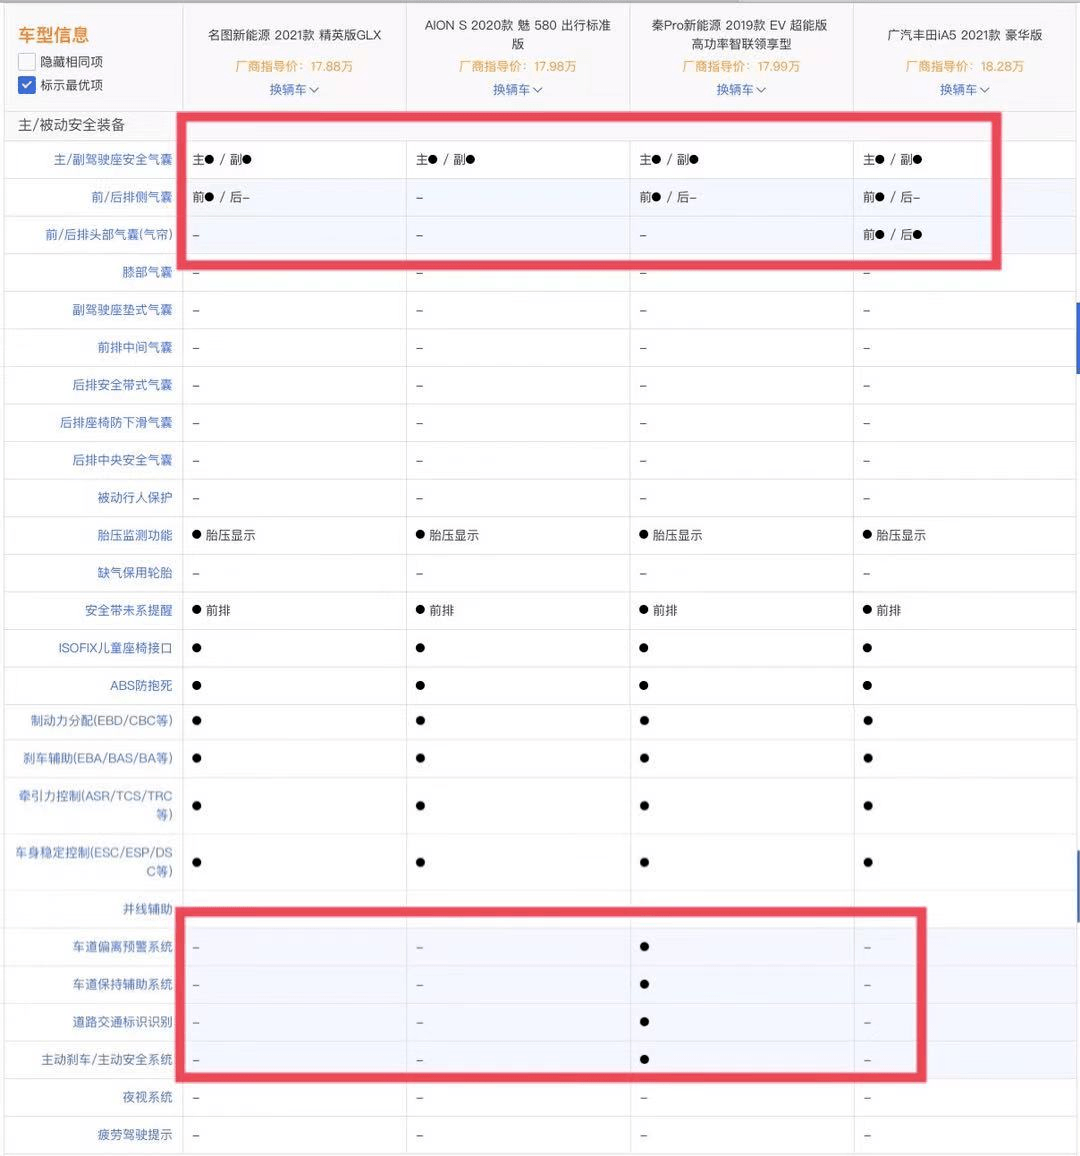
Task: Open the 秦Pro新能源 2019款 EV 超能版 title
Action: point(740,35)
